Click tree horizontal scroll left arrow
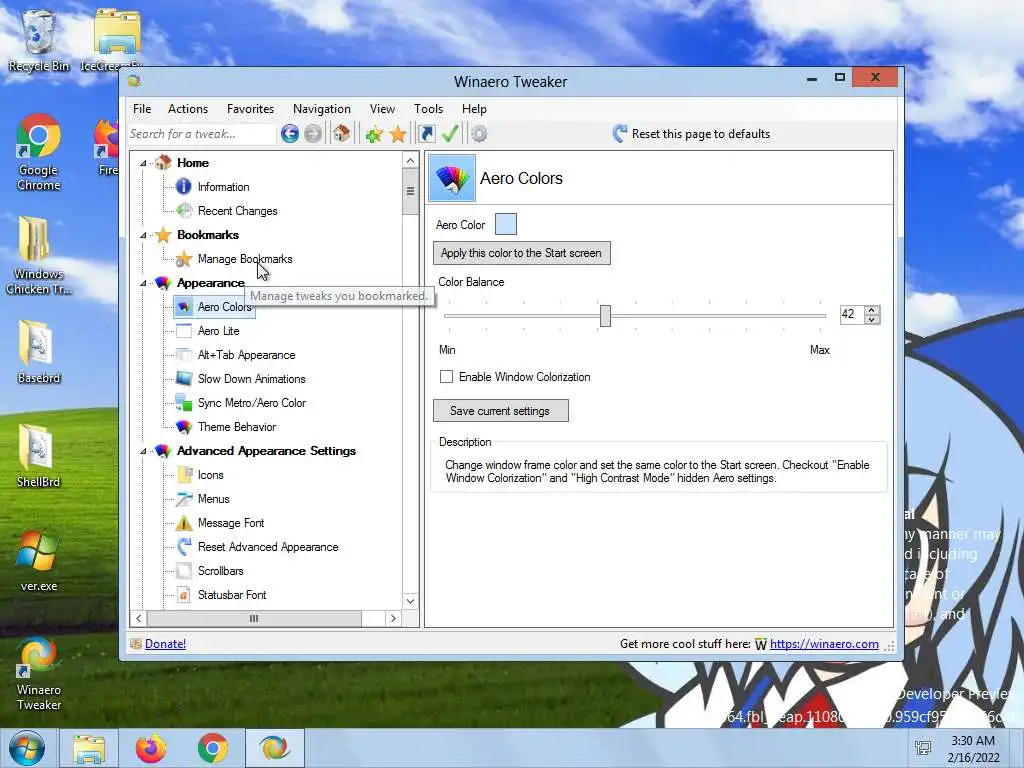1024x768 pixels. pyautogui.click(x=138, y=618)
